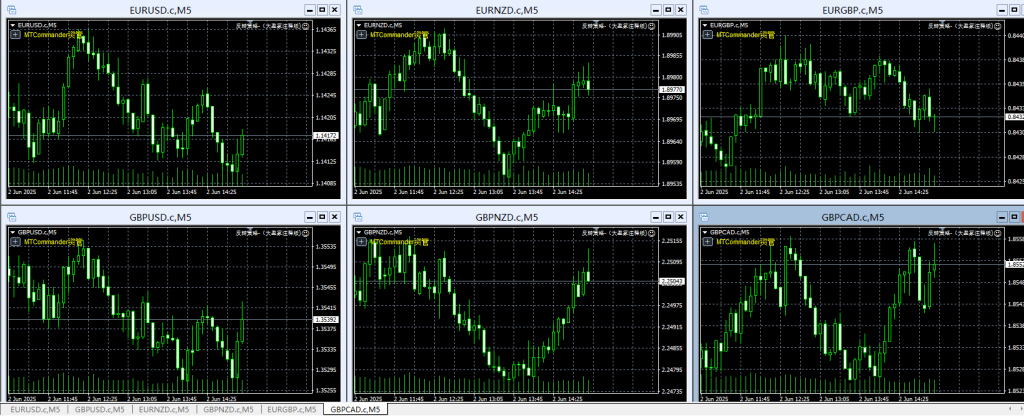Click the 1.14172 current price label on EURUSD
1024x416 pixels.
tap(326, 135)
